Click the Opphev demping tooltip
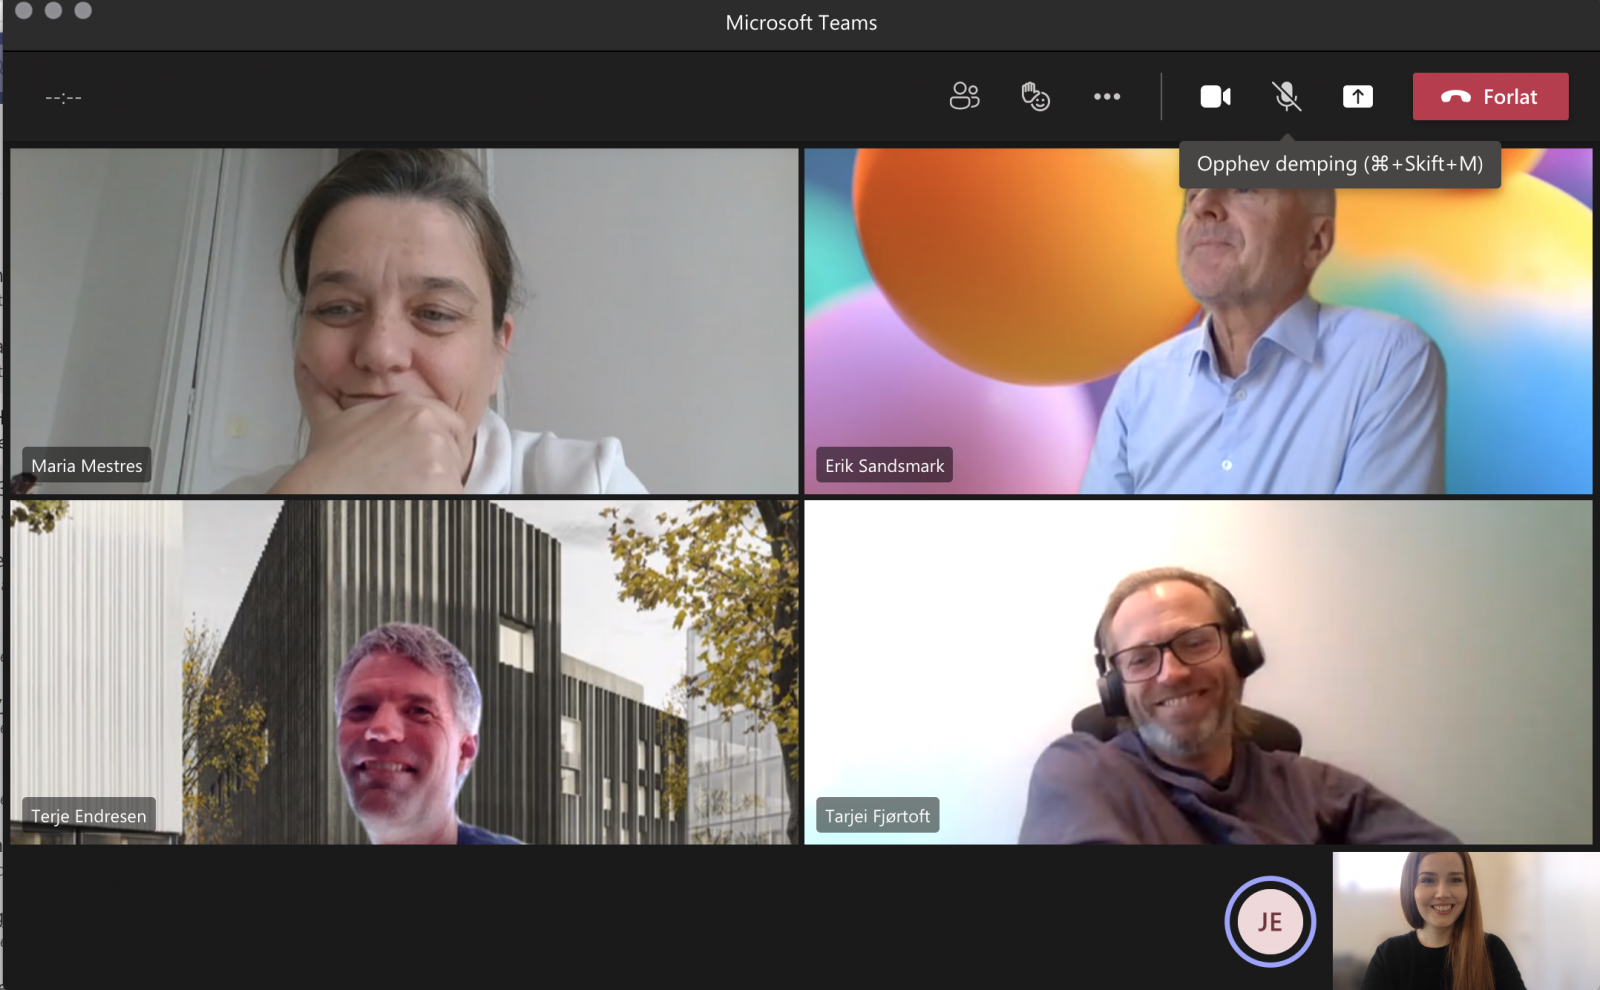The width and height of the screenshot is (1600, 990). click(x=1339, y=164)
